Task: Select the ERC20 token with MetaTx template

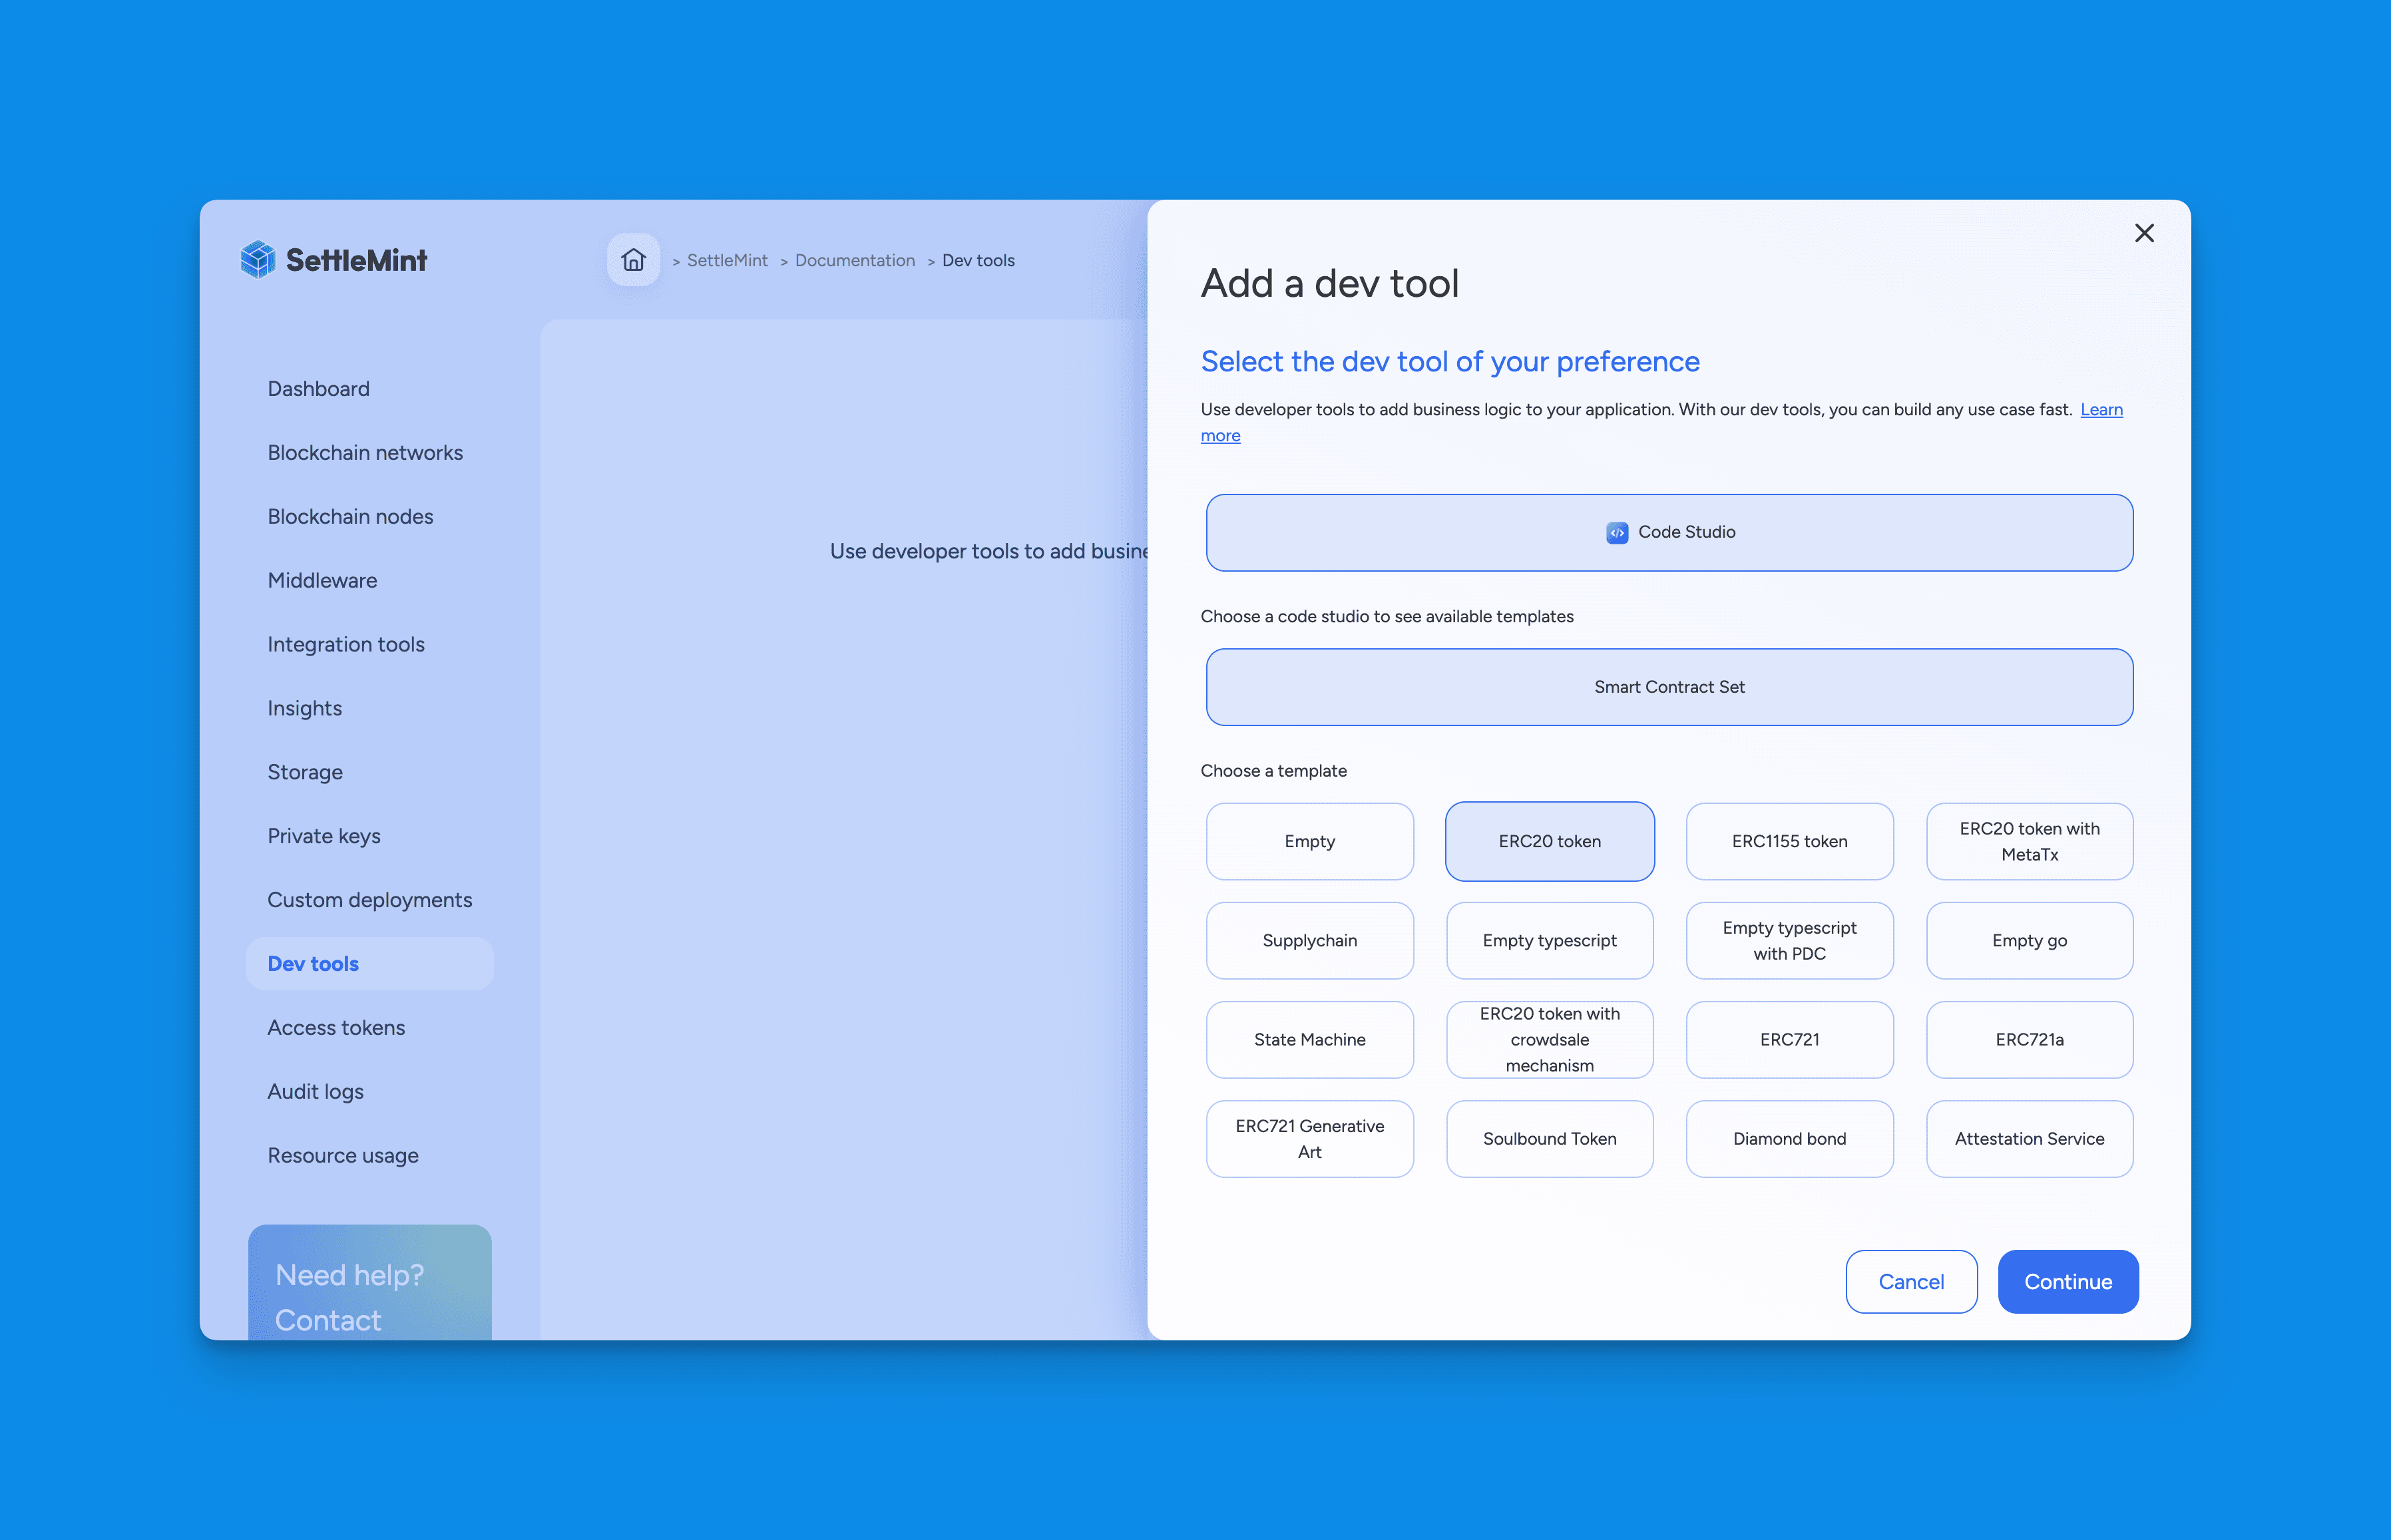Action: pos(2027,840)
